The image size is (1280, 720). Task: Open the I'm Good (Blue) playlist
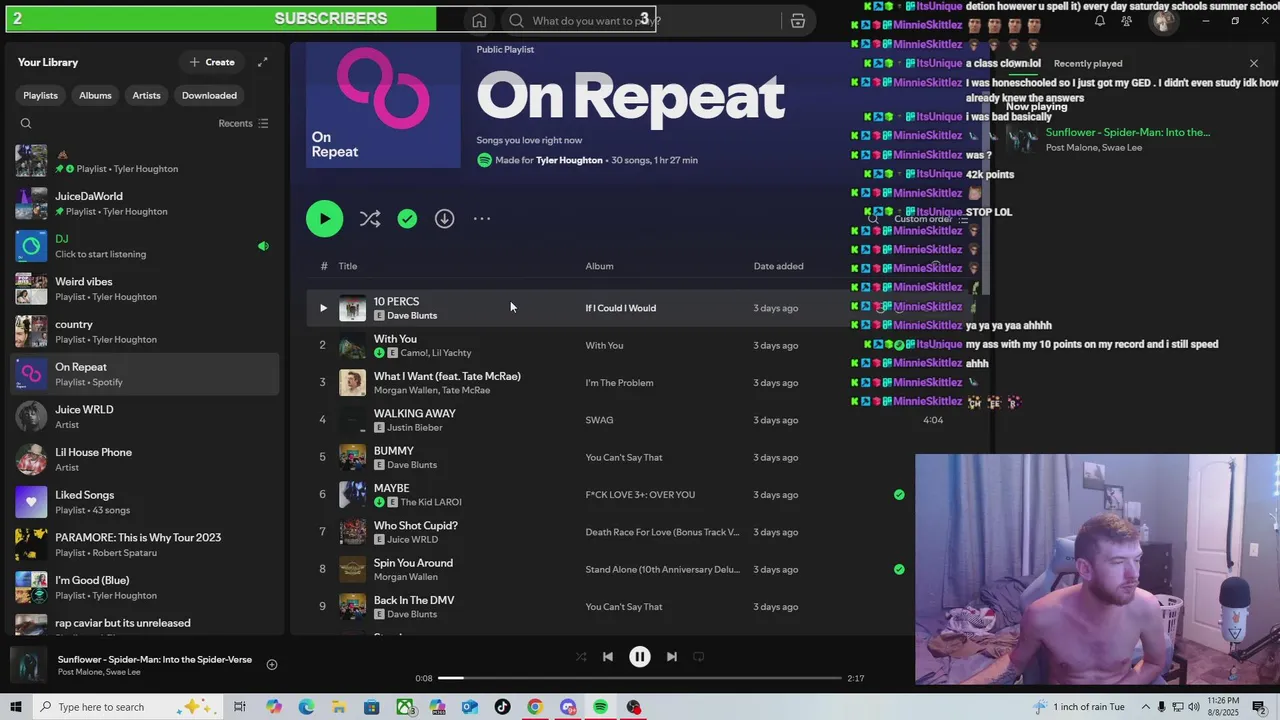(145, 587)
